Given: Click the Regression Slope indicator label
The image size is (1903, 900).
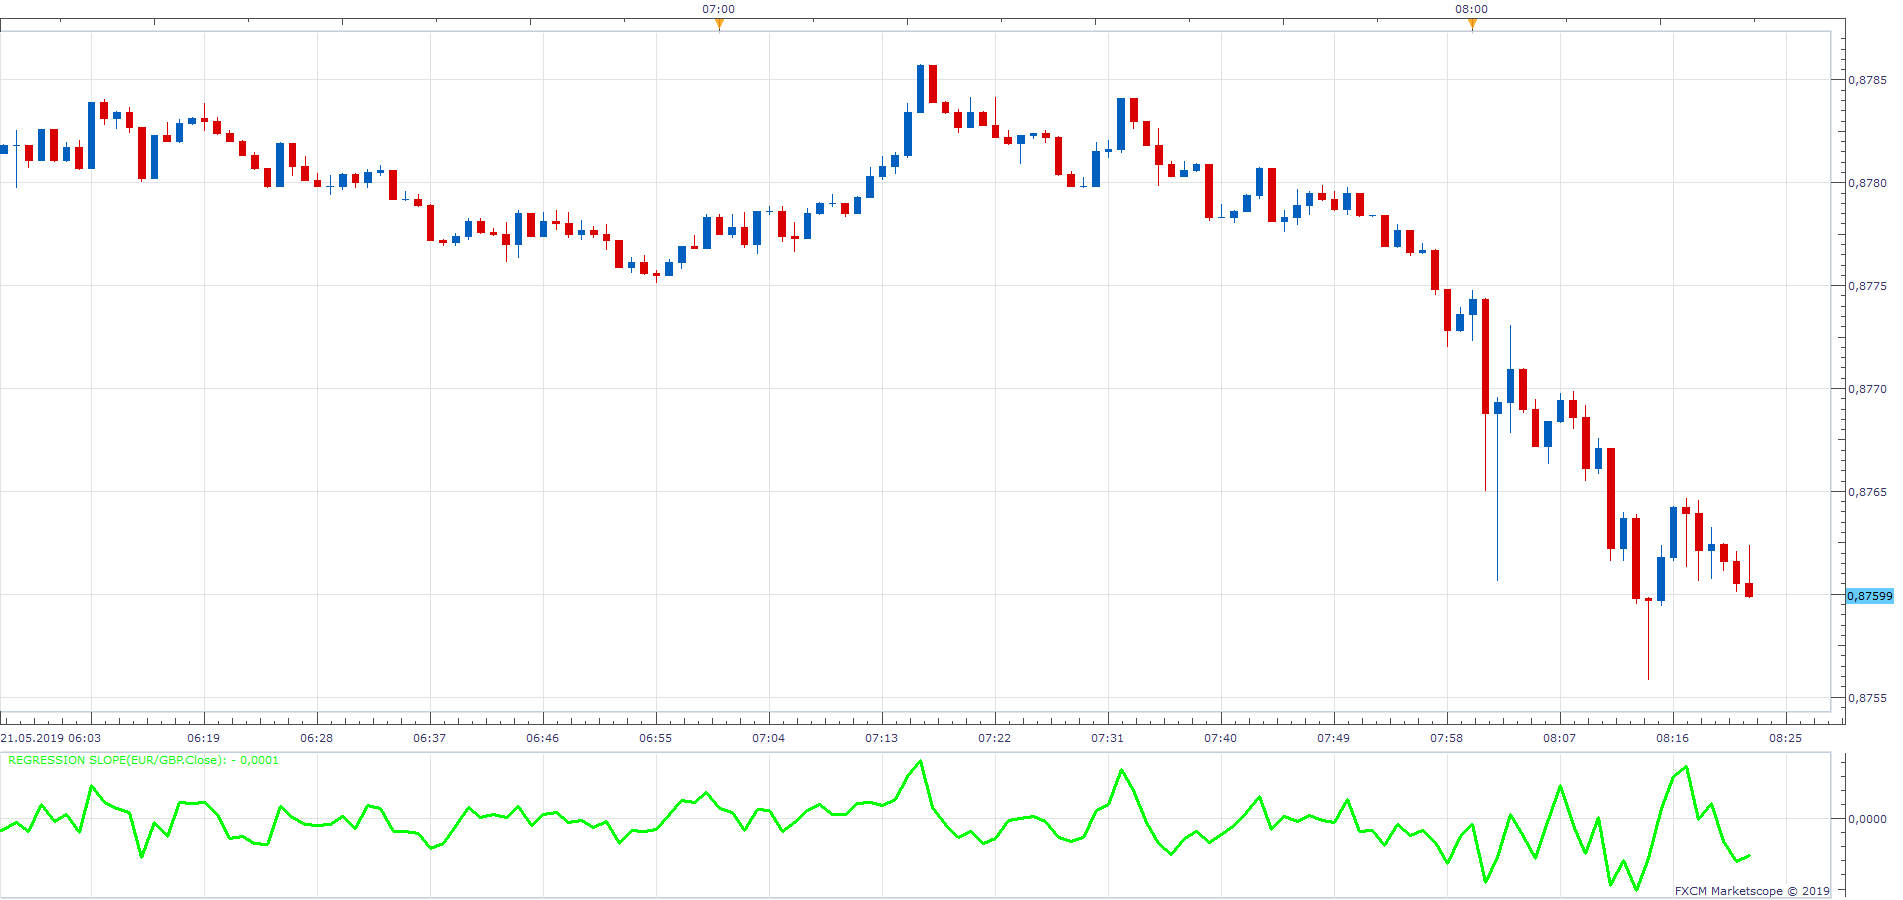Looking at the screenshot, I should click(144, 760).
